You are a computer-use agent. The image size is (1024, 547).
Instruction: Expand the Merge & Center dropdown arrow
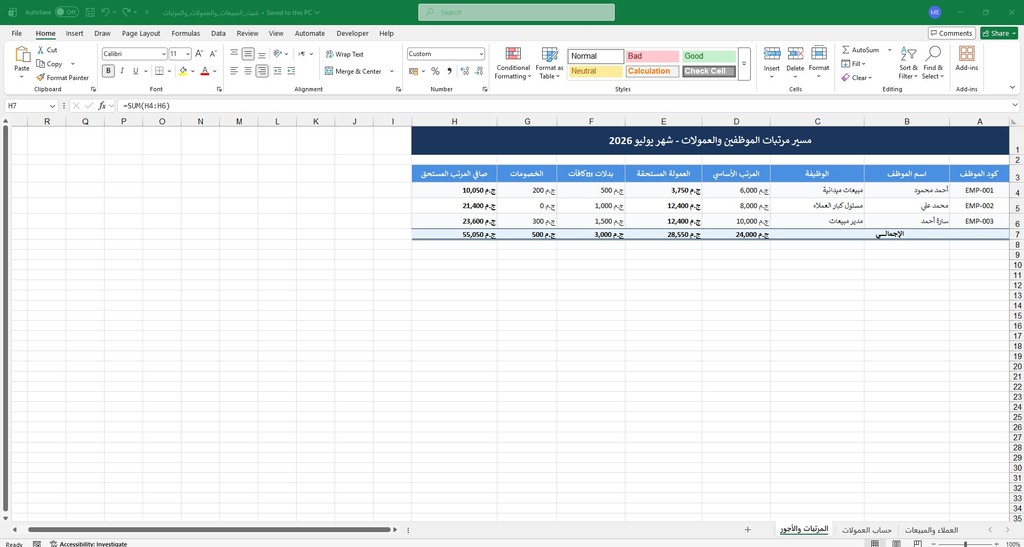click(x=392, y=71)
